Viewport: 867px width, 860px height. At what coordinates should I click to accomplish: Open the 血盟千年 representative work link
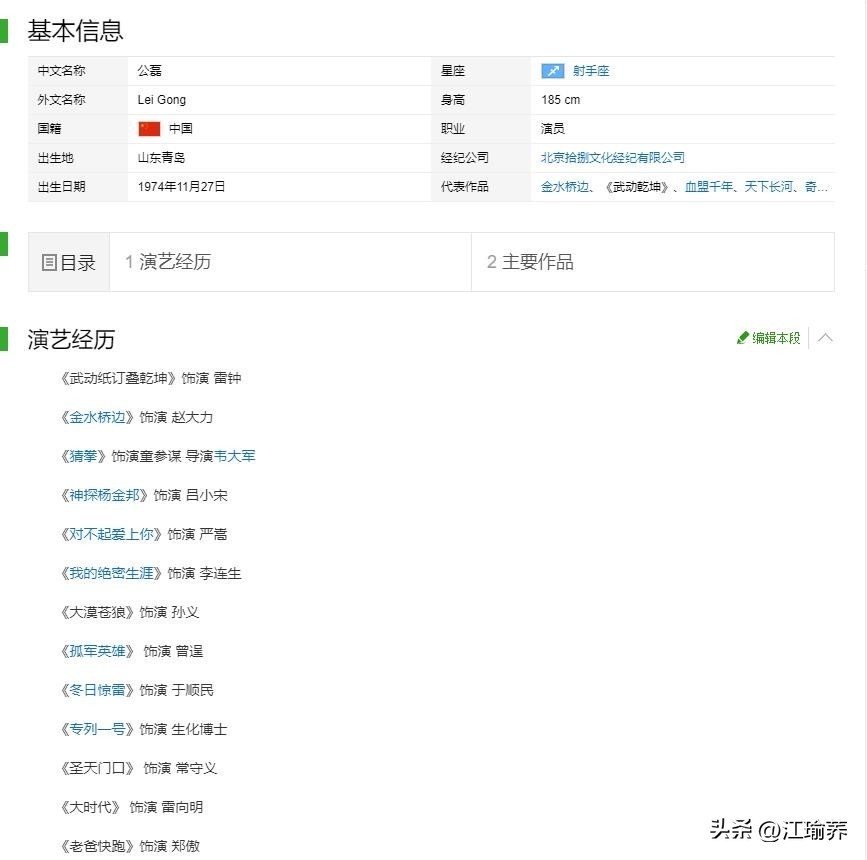(x=709, y=187)
